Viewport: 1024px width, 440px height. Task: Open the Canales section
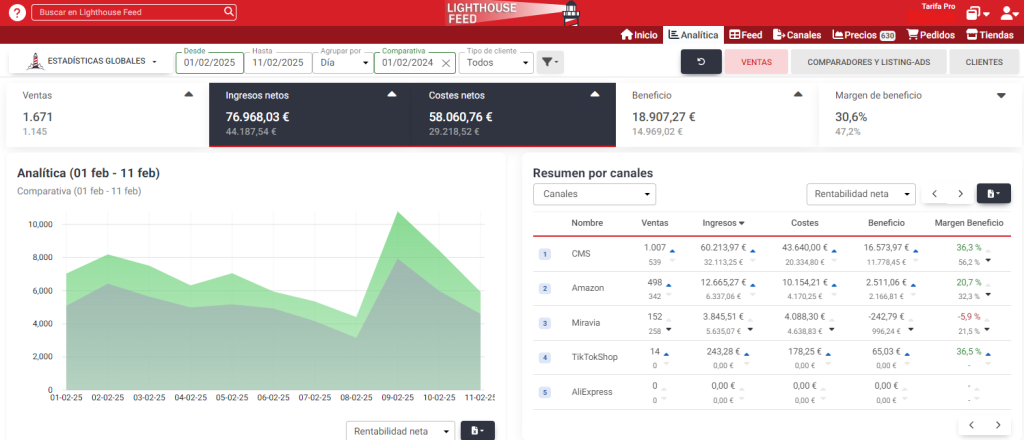(x=797, y=35)
